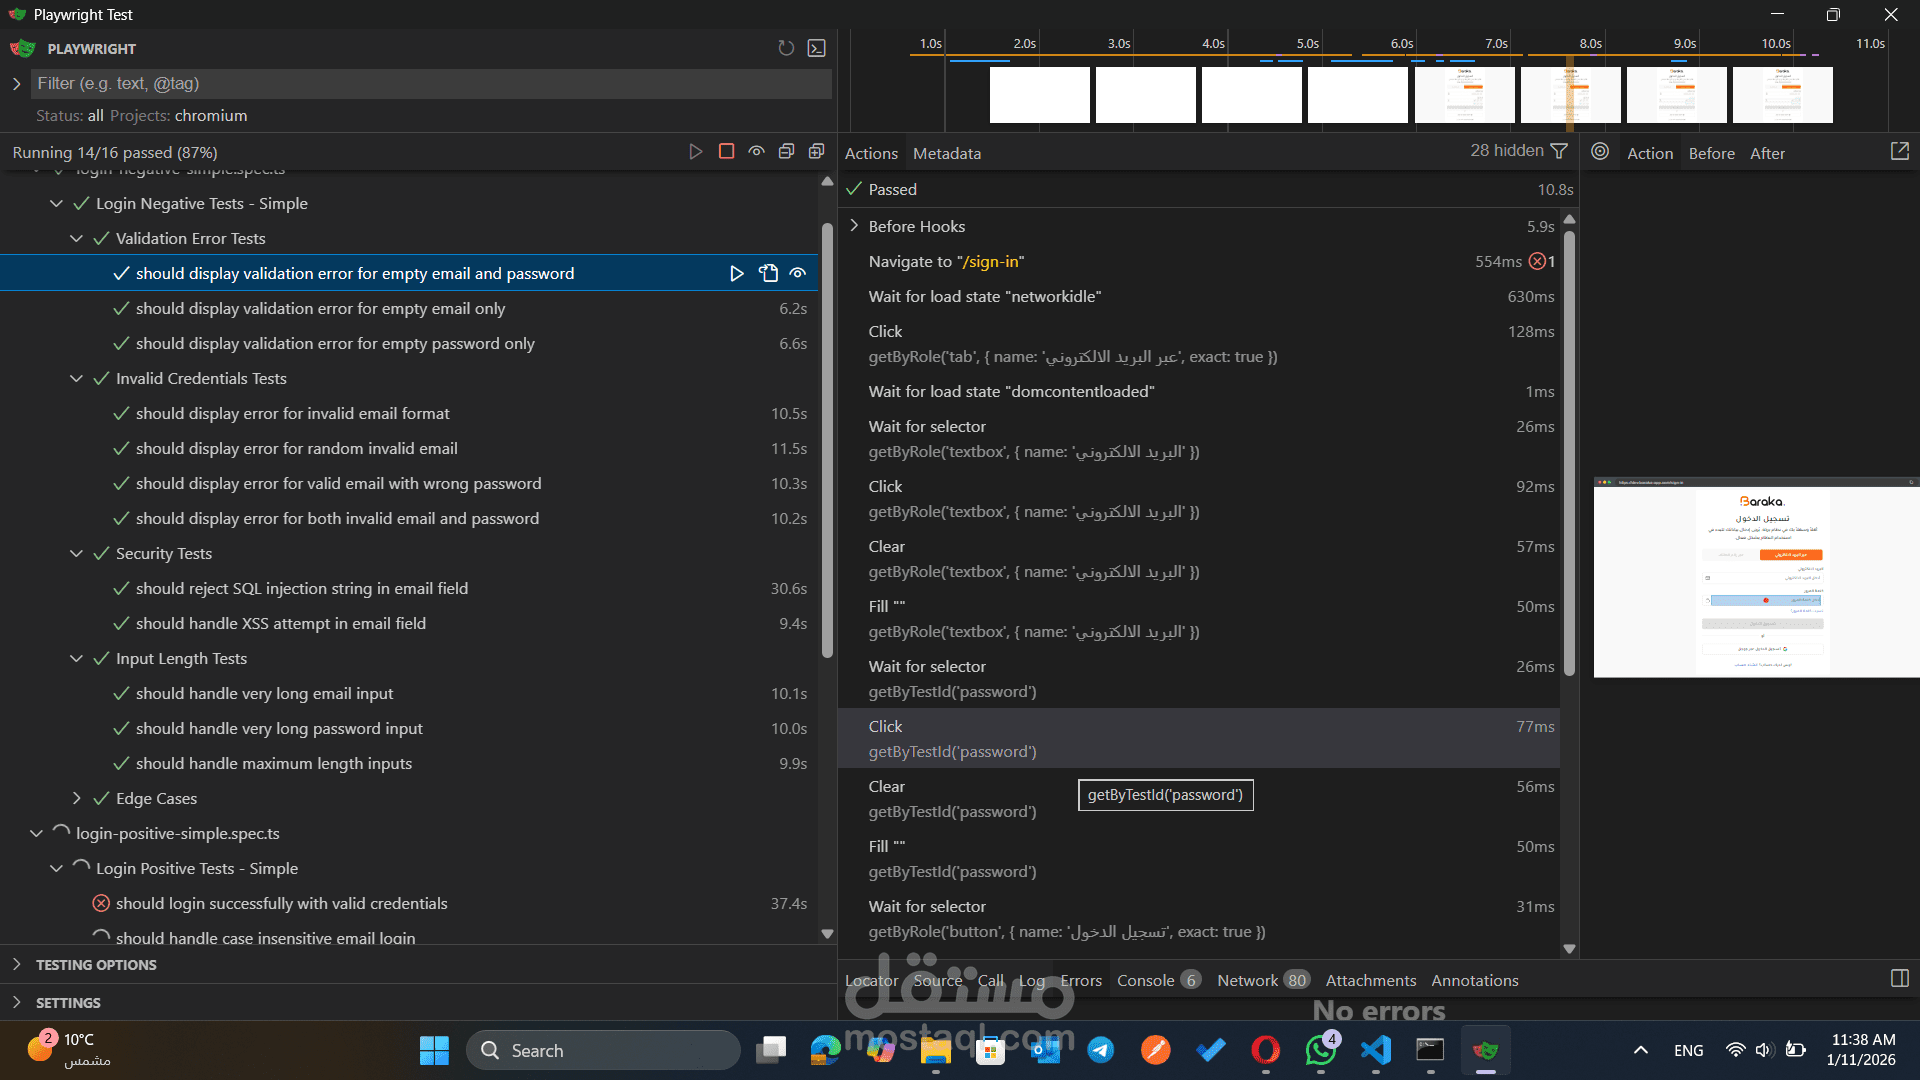This screenshot has width=1920, height=1080.
Task: Click the Reload tests icon
Action: click(786, 48)
